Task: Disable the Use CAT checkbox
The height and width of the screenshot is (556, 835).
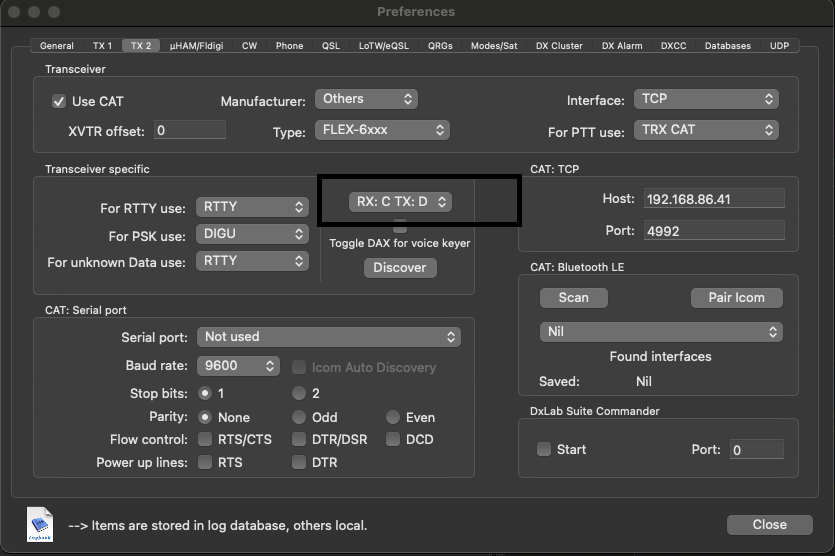Action: (x=59, y=101)
